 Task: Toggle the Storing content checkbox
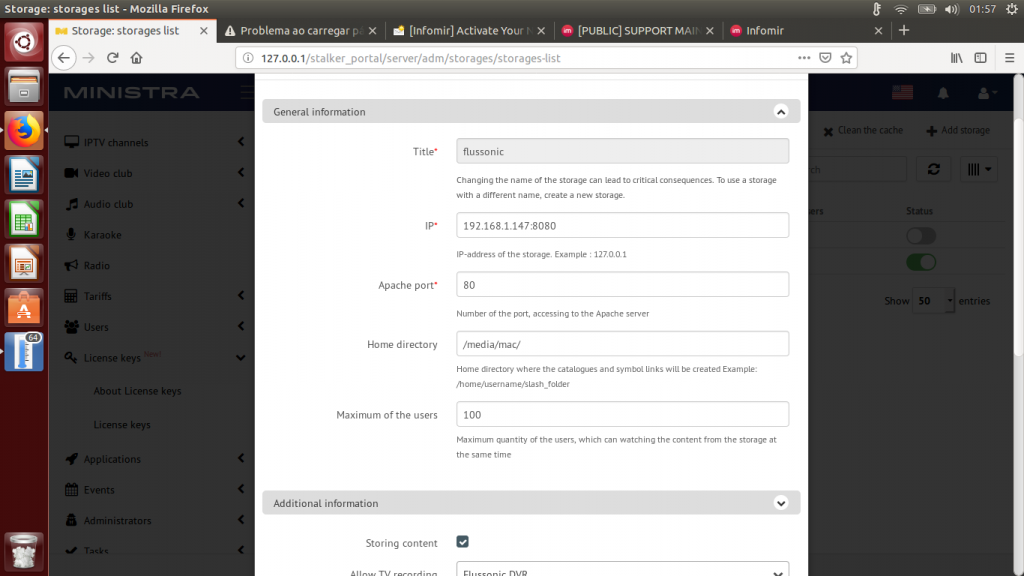click(462, 542)
